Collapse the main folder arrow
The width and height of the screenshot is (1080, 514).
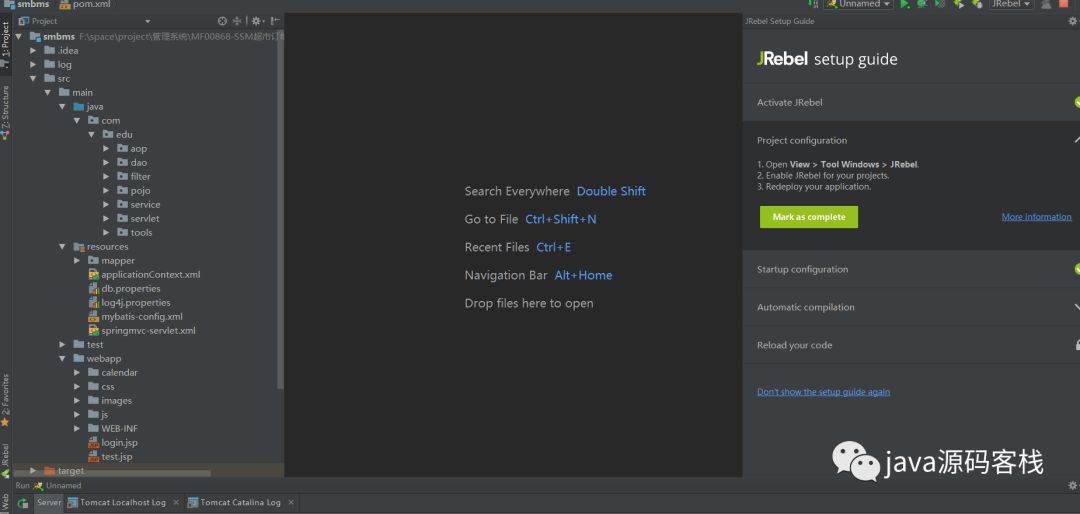[x=48, y=92]
